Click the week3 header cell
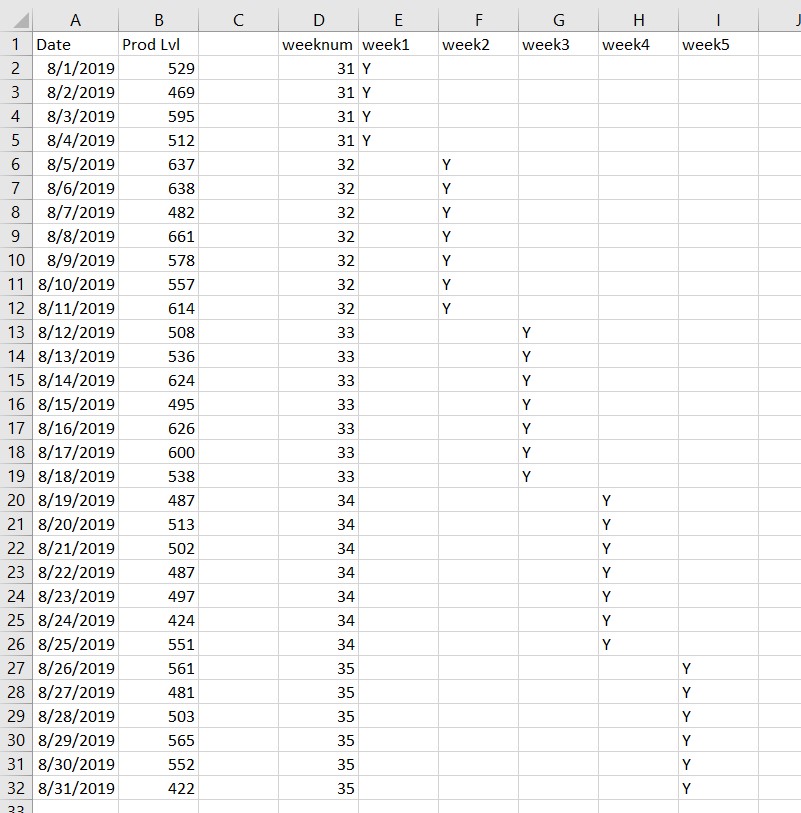 point(558,44)
